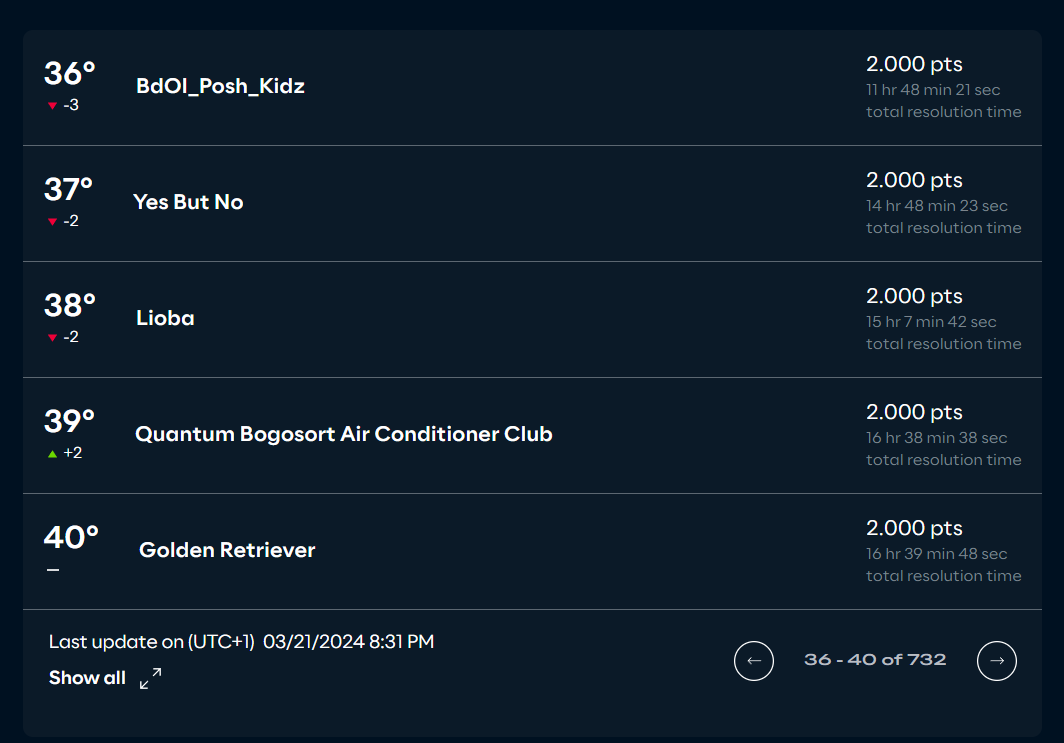Image resolution: width=1064 pixels, height=743 pixels.
Task: Click the red down arrow under rank 36
Action: tap(52, 106)
